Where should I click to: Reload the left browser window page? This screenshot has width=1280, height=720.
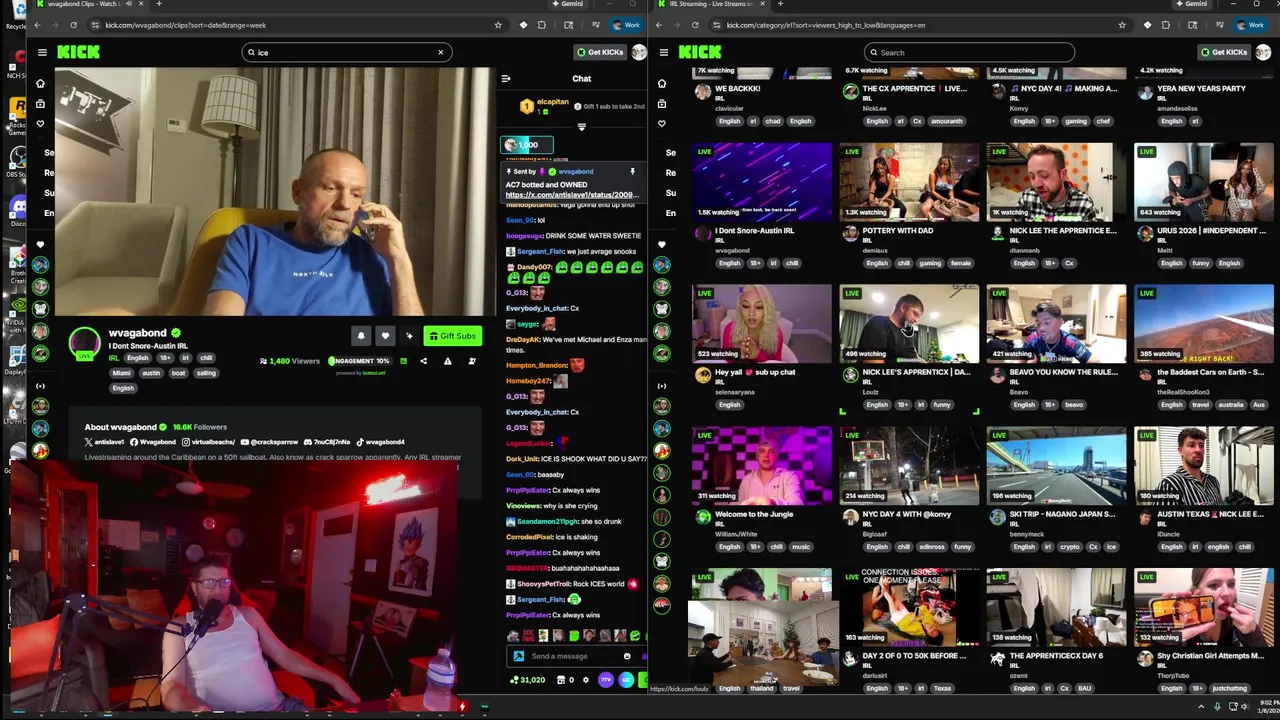tap(73, 25)
